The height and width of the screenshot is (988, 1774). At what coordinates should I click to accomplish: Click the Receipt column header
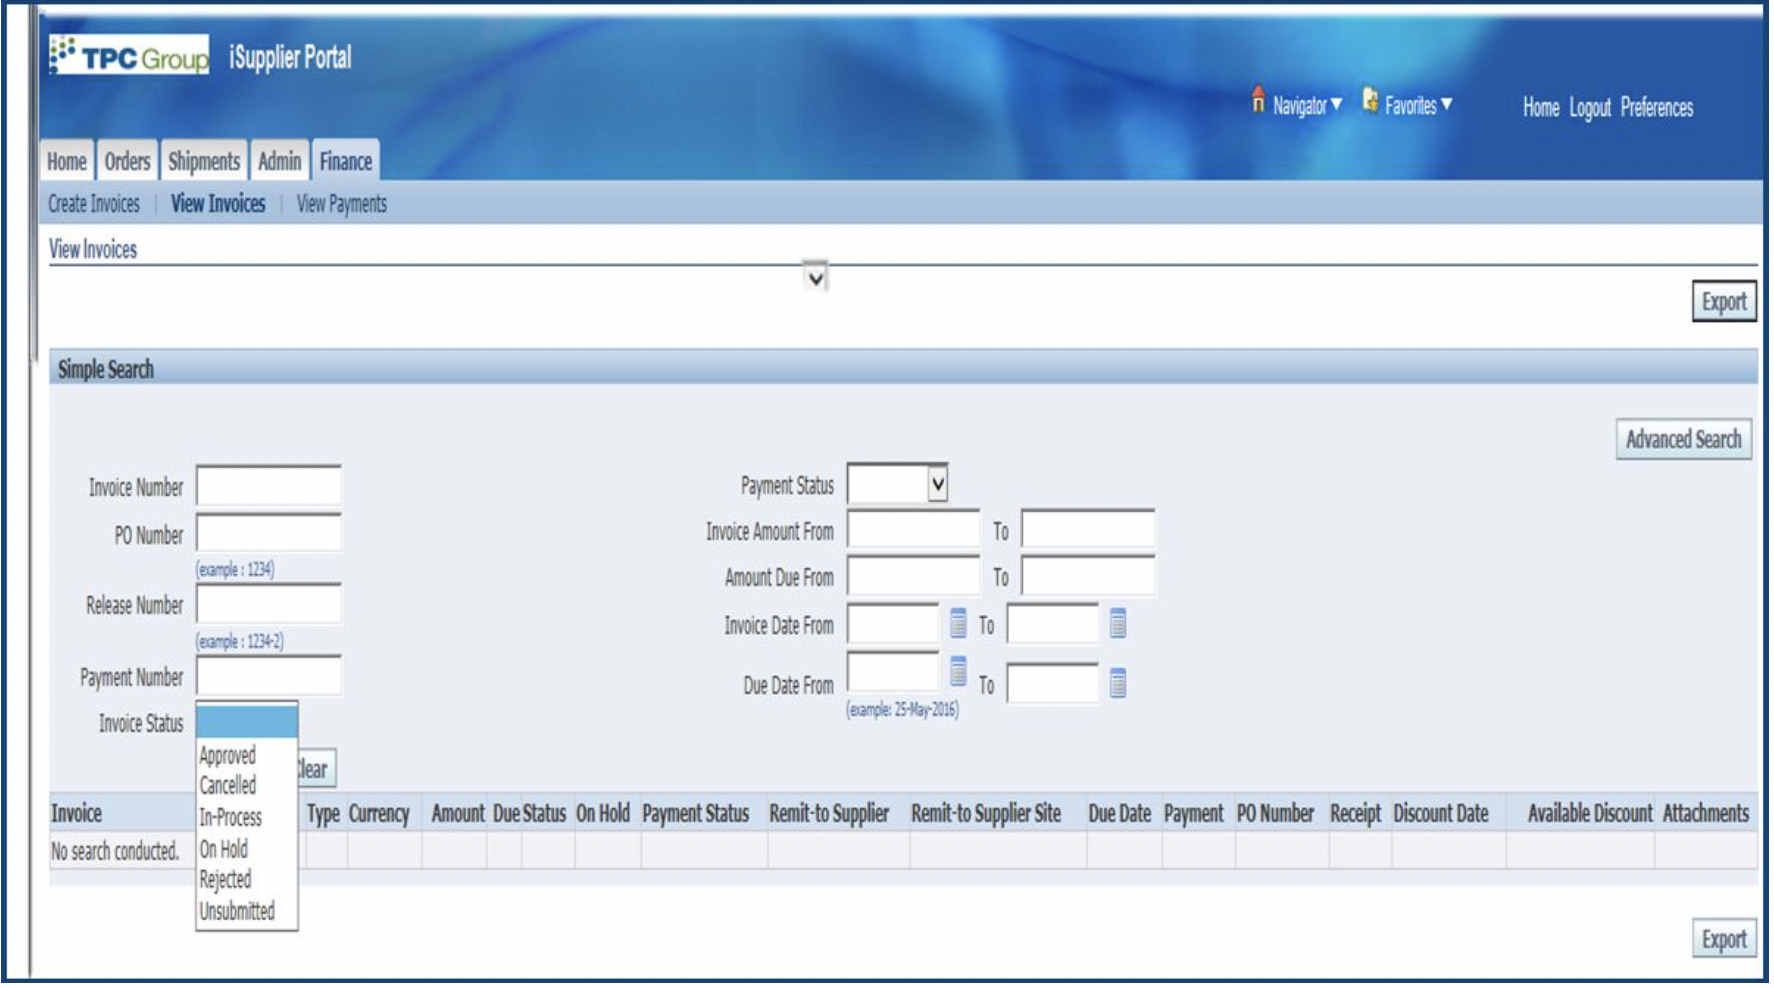1355,813
